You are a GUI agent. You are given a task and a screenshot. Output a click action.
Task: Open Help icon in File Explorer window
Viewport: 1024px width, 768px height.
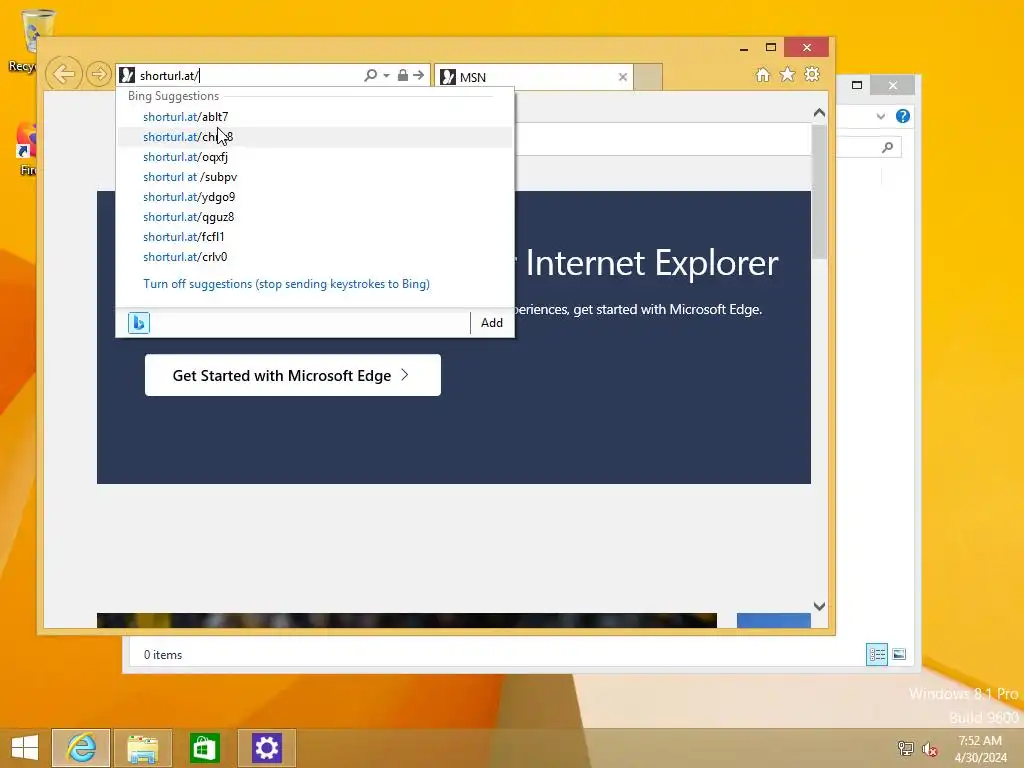coord(903,116)
